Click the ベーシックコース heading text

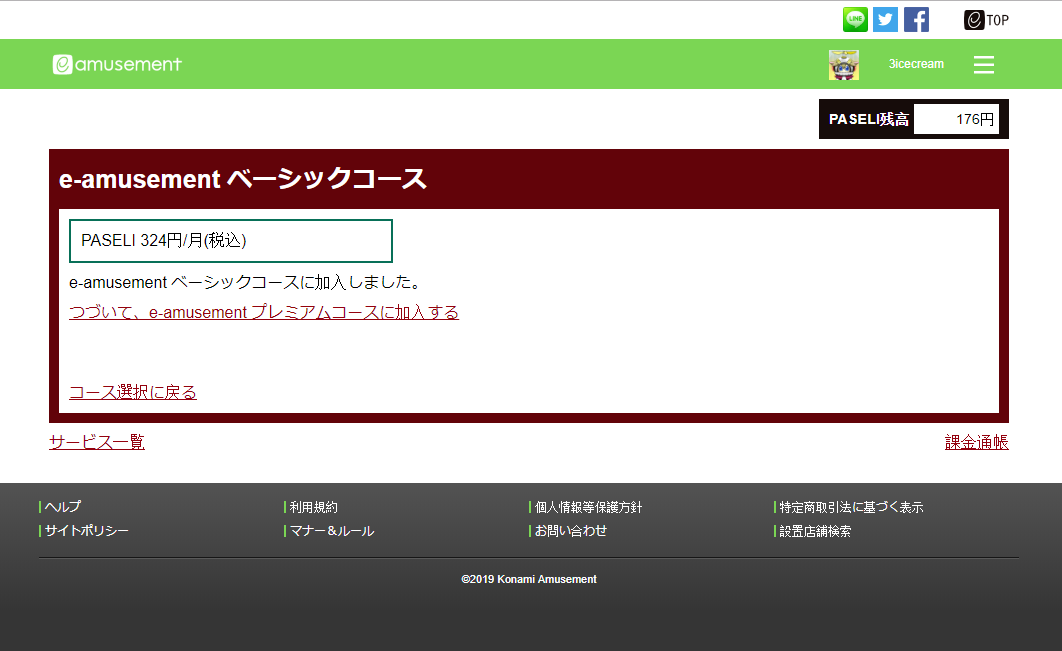(242, 179)
